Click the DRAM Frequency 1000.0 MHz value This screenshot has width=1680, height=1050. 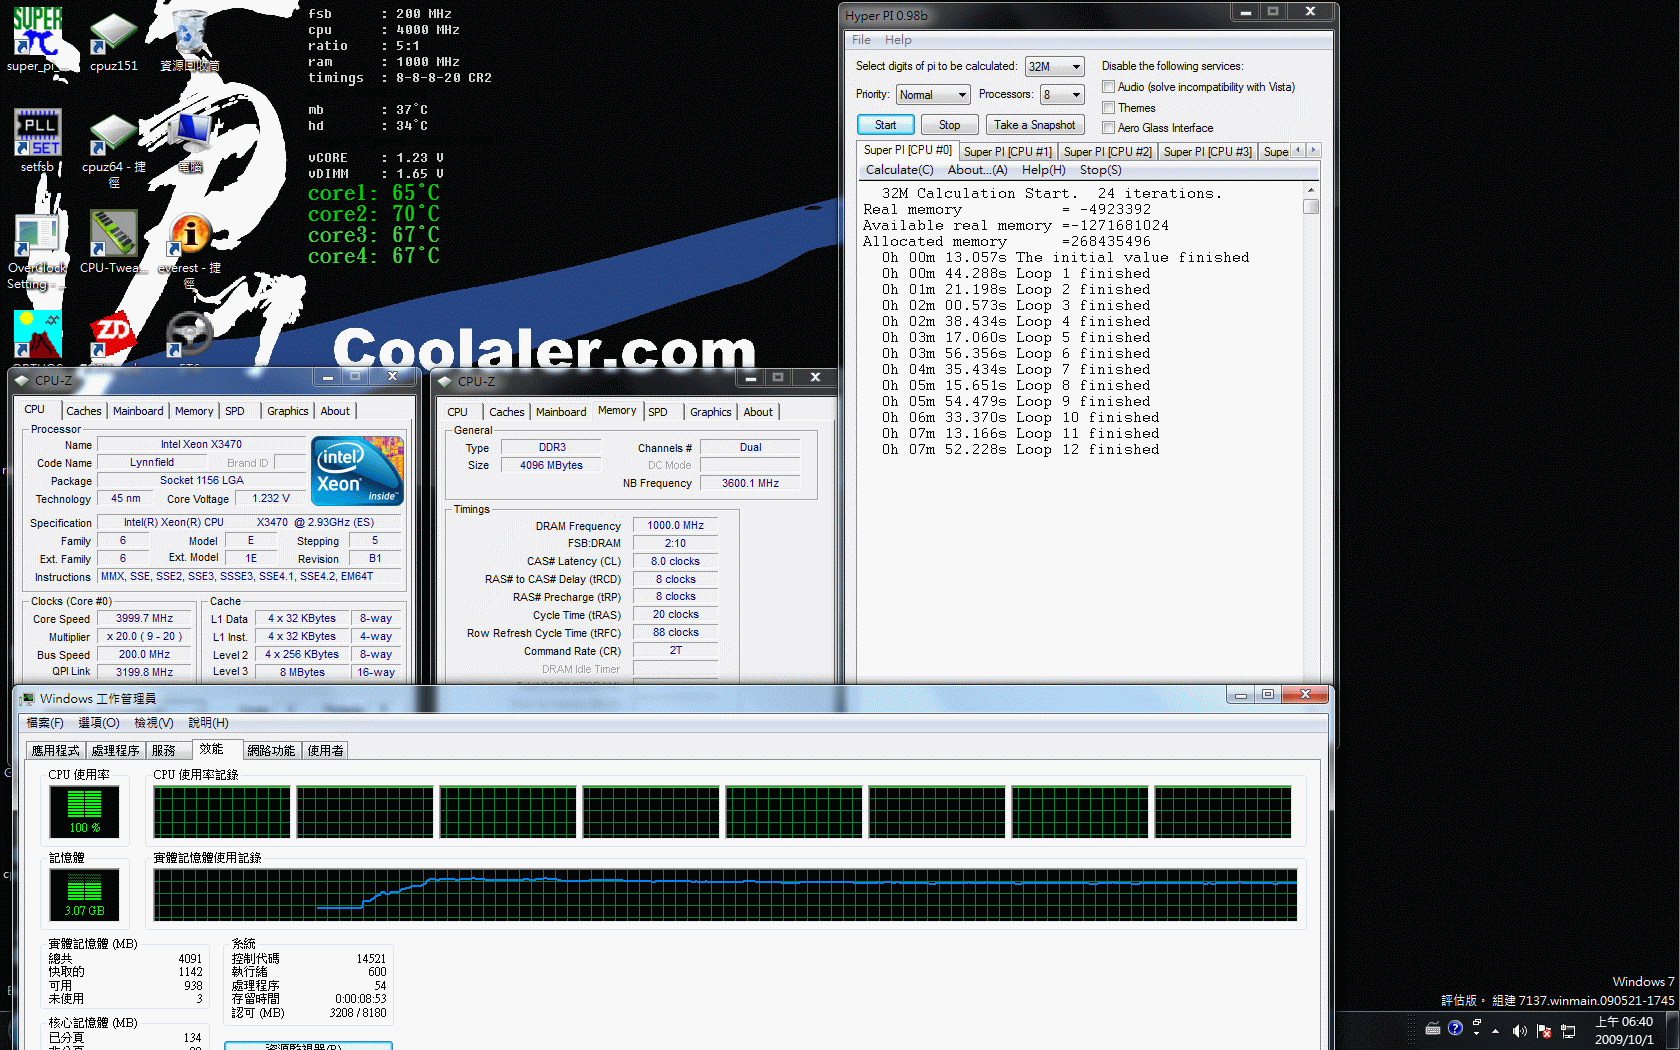676,525
